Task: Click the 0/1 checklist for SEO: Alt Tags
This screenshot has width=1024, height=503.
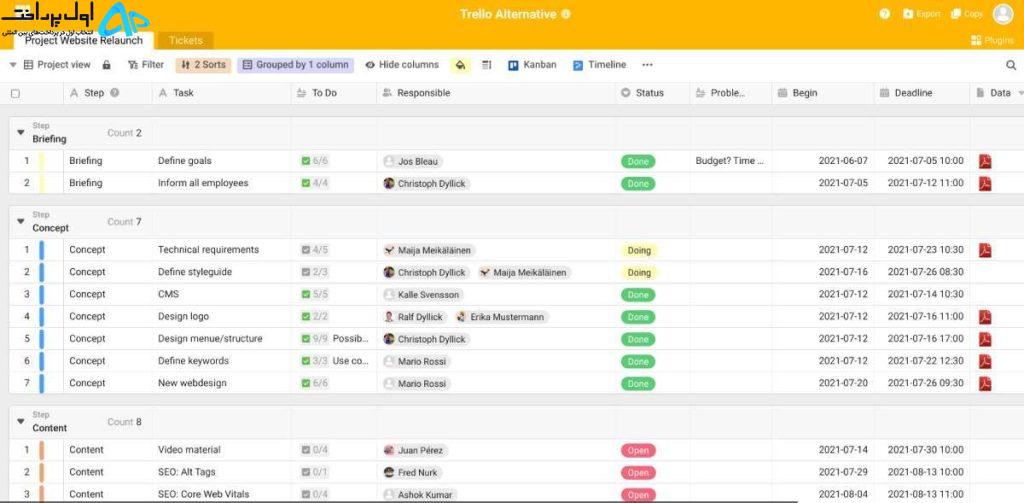Action: [314, 472]
